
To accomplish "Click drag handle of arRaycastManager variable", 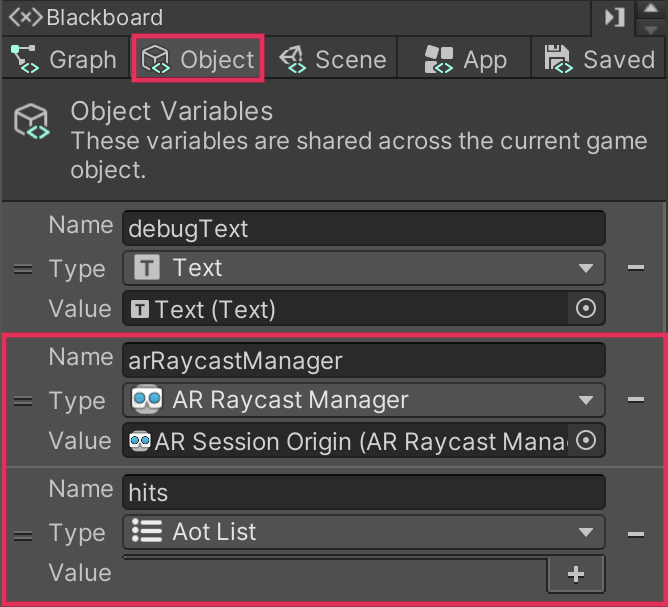I will pyautogui.click(x=24, y=401).
